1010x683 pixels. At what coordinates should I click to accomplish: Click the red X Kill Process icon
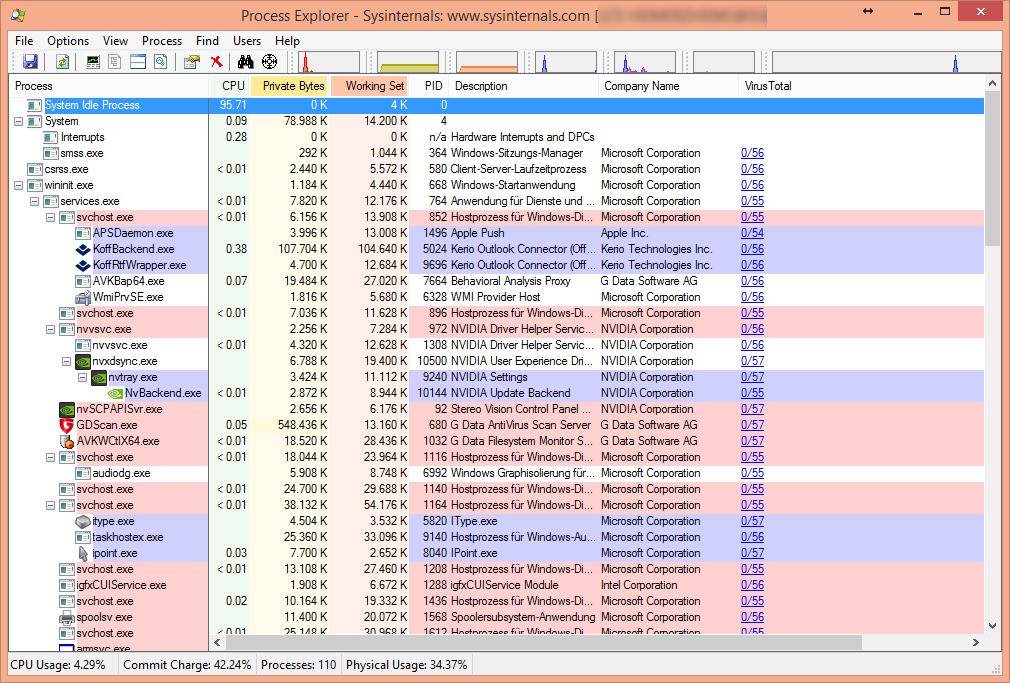pyautogui.click(x=216, y=62)
